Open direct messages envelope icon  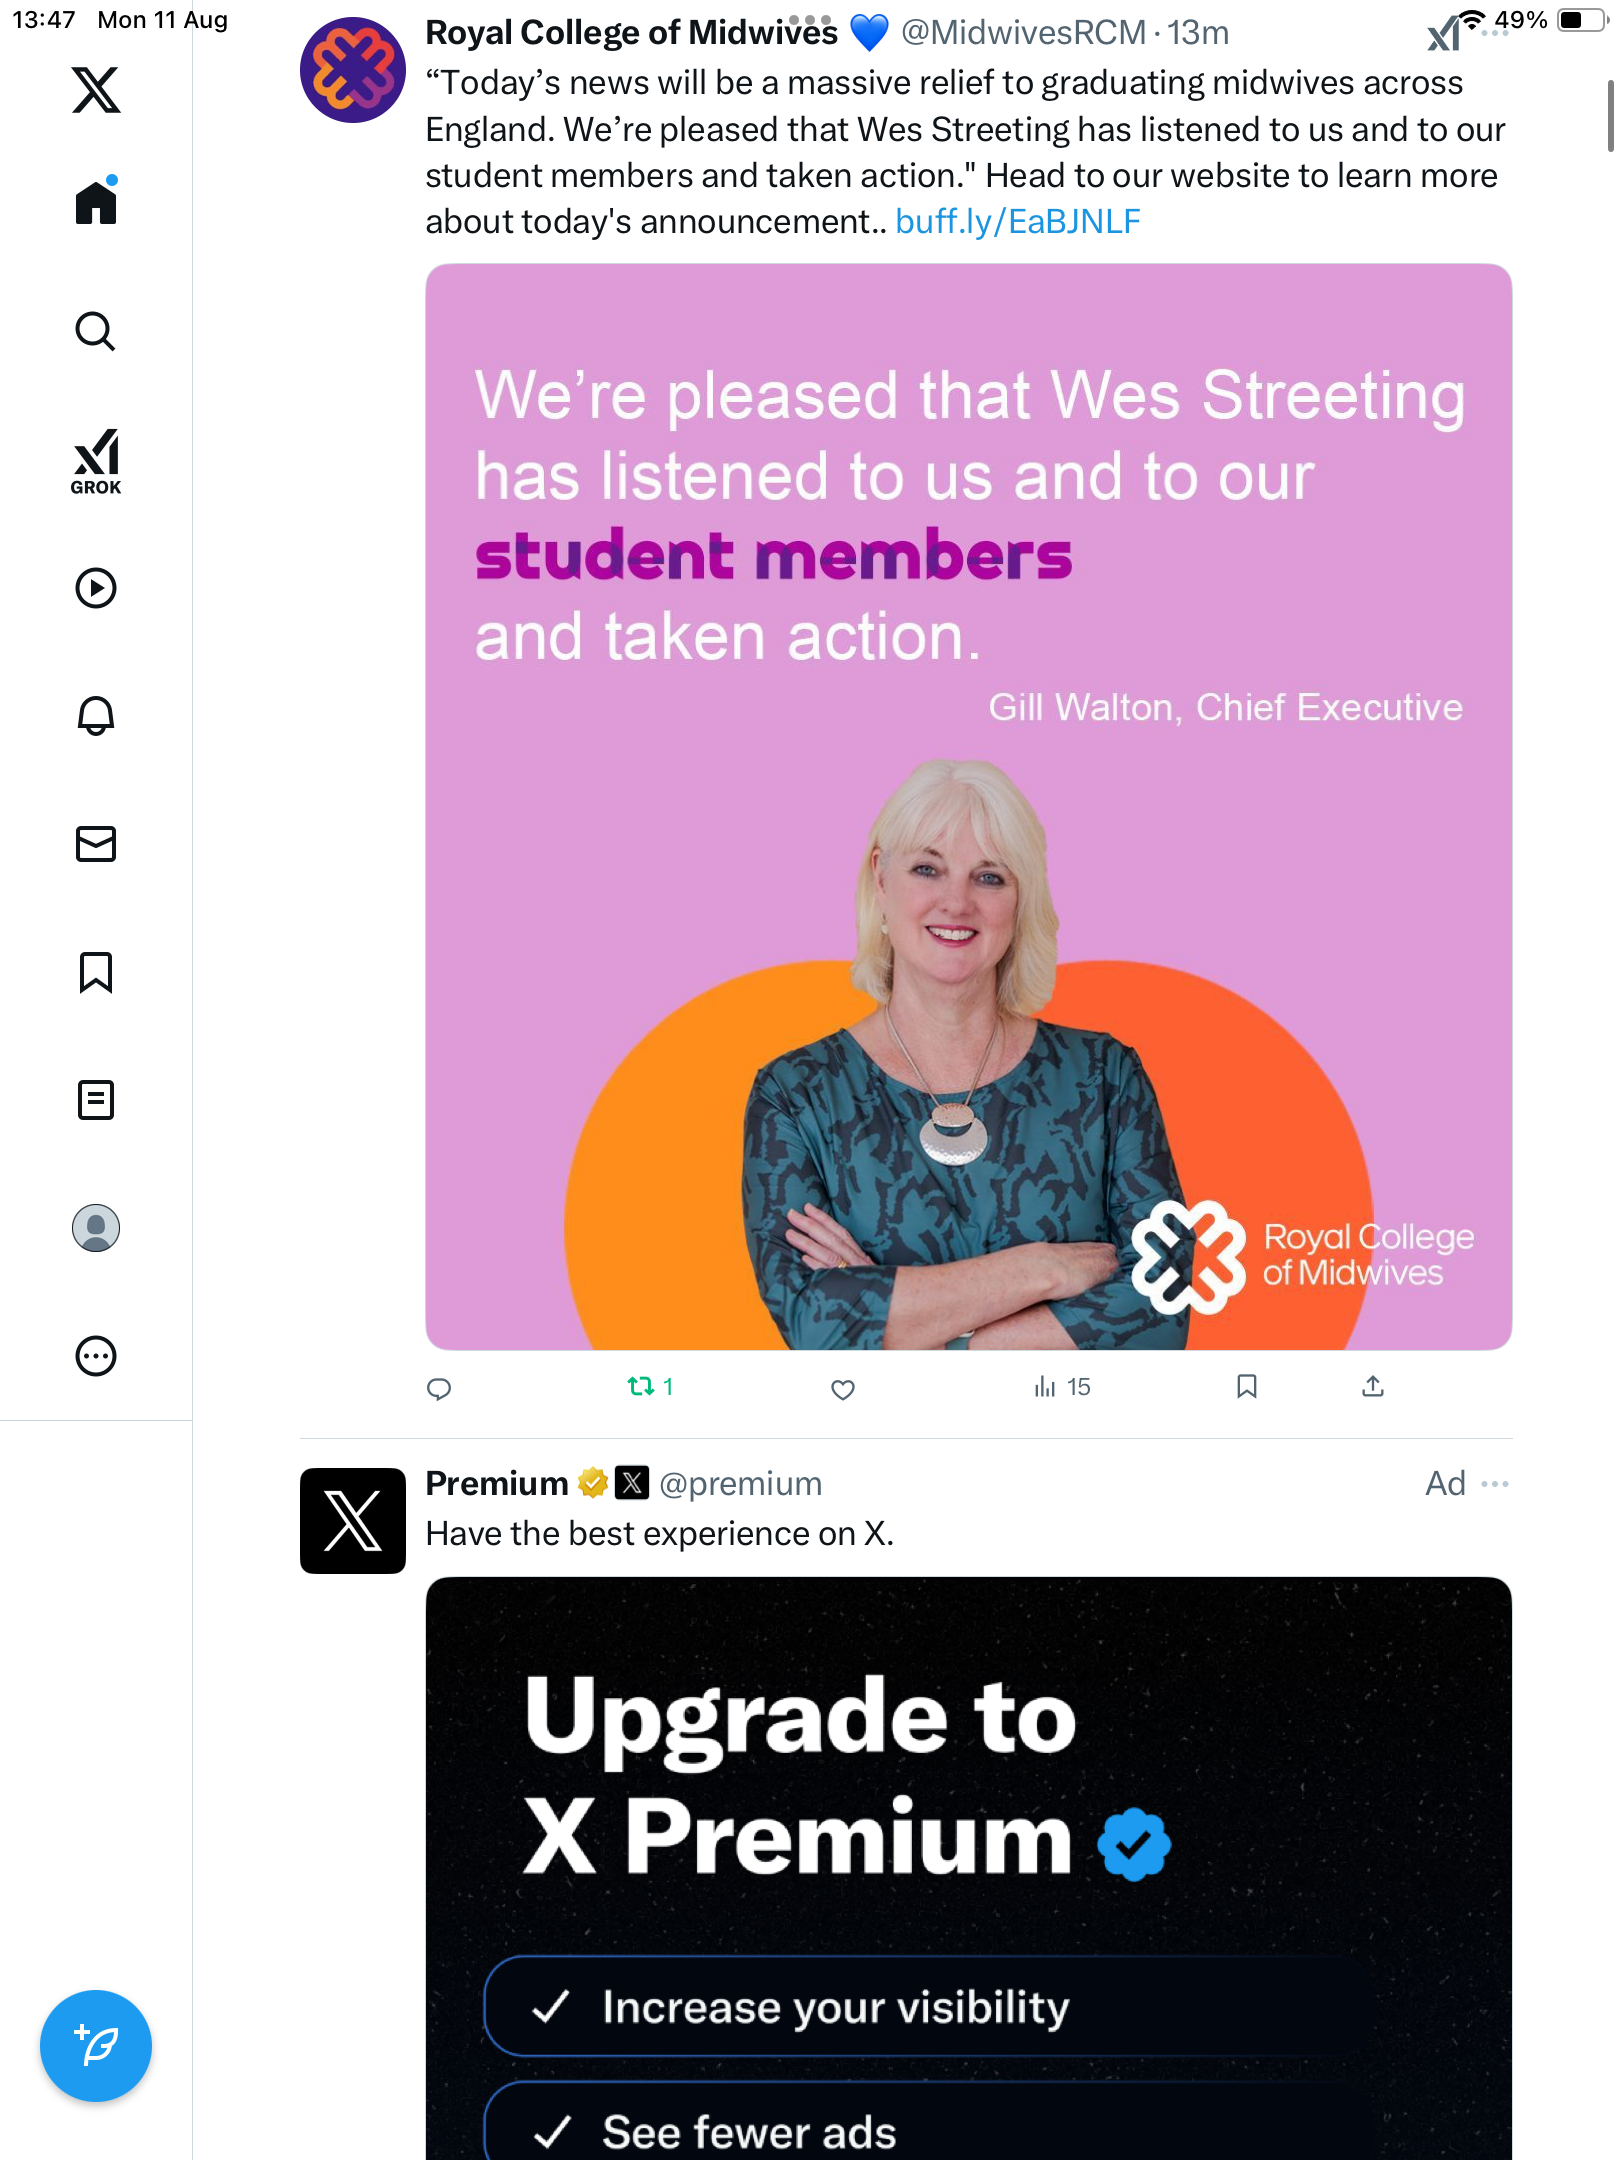click(x=96, y=844)
